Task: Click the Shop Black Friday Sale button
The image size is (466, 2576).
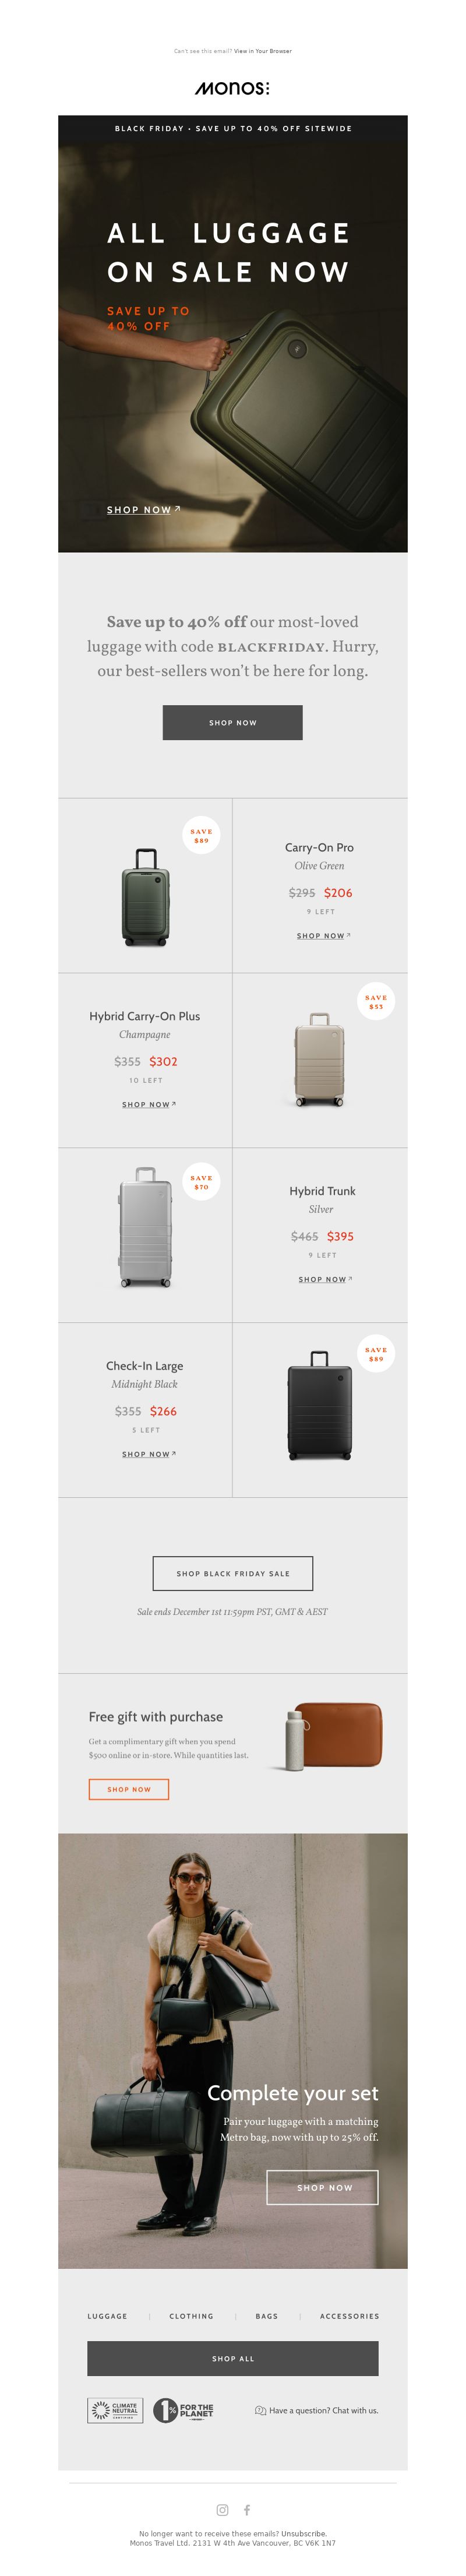Action: point(232,1573)
